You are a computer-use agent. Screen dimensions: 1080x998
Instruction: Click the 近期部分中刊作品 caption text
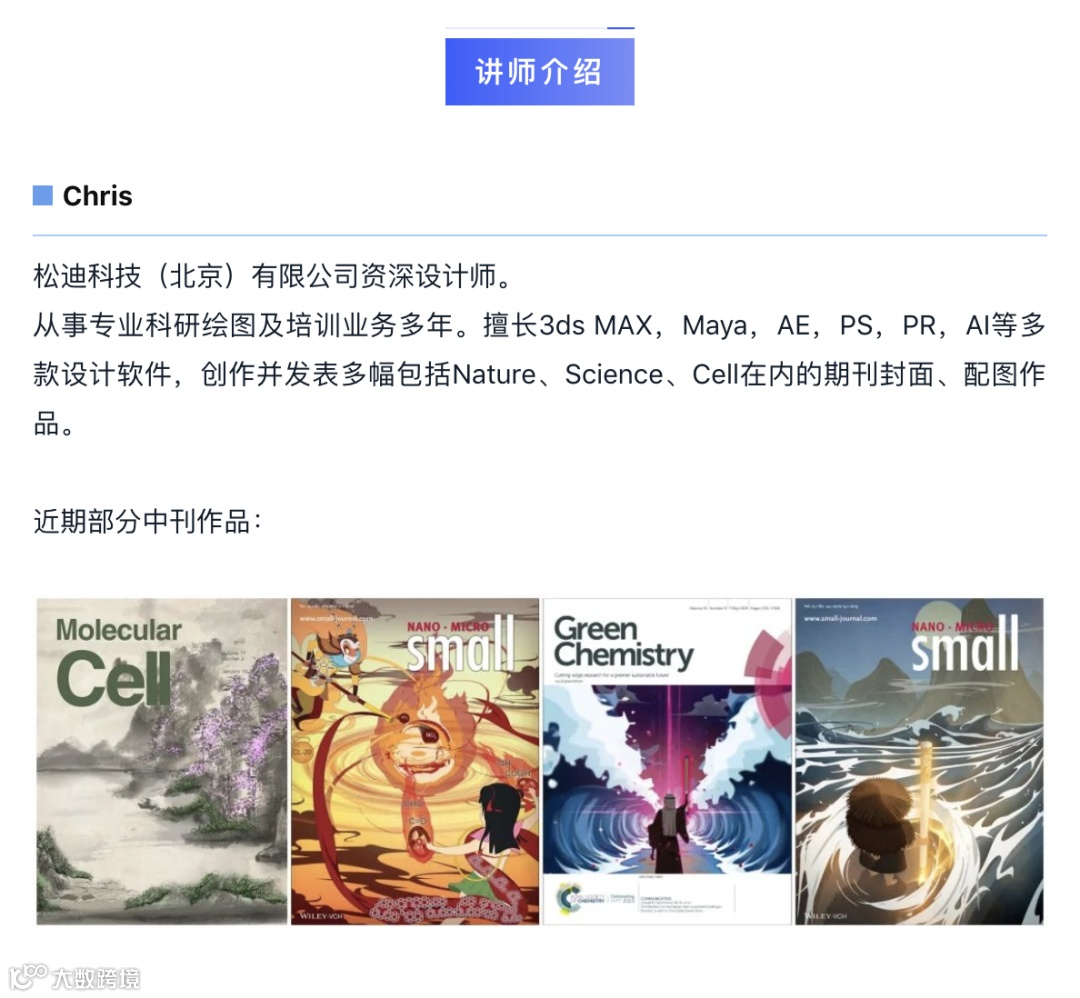click(147, 521)
